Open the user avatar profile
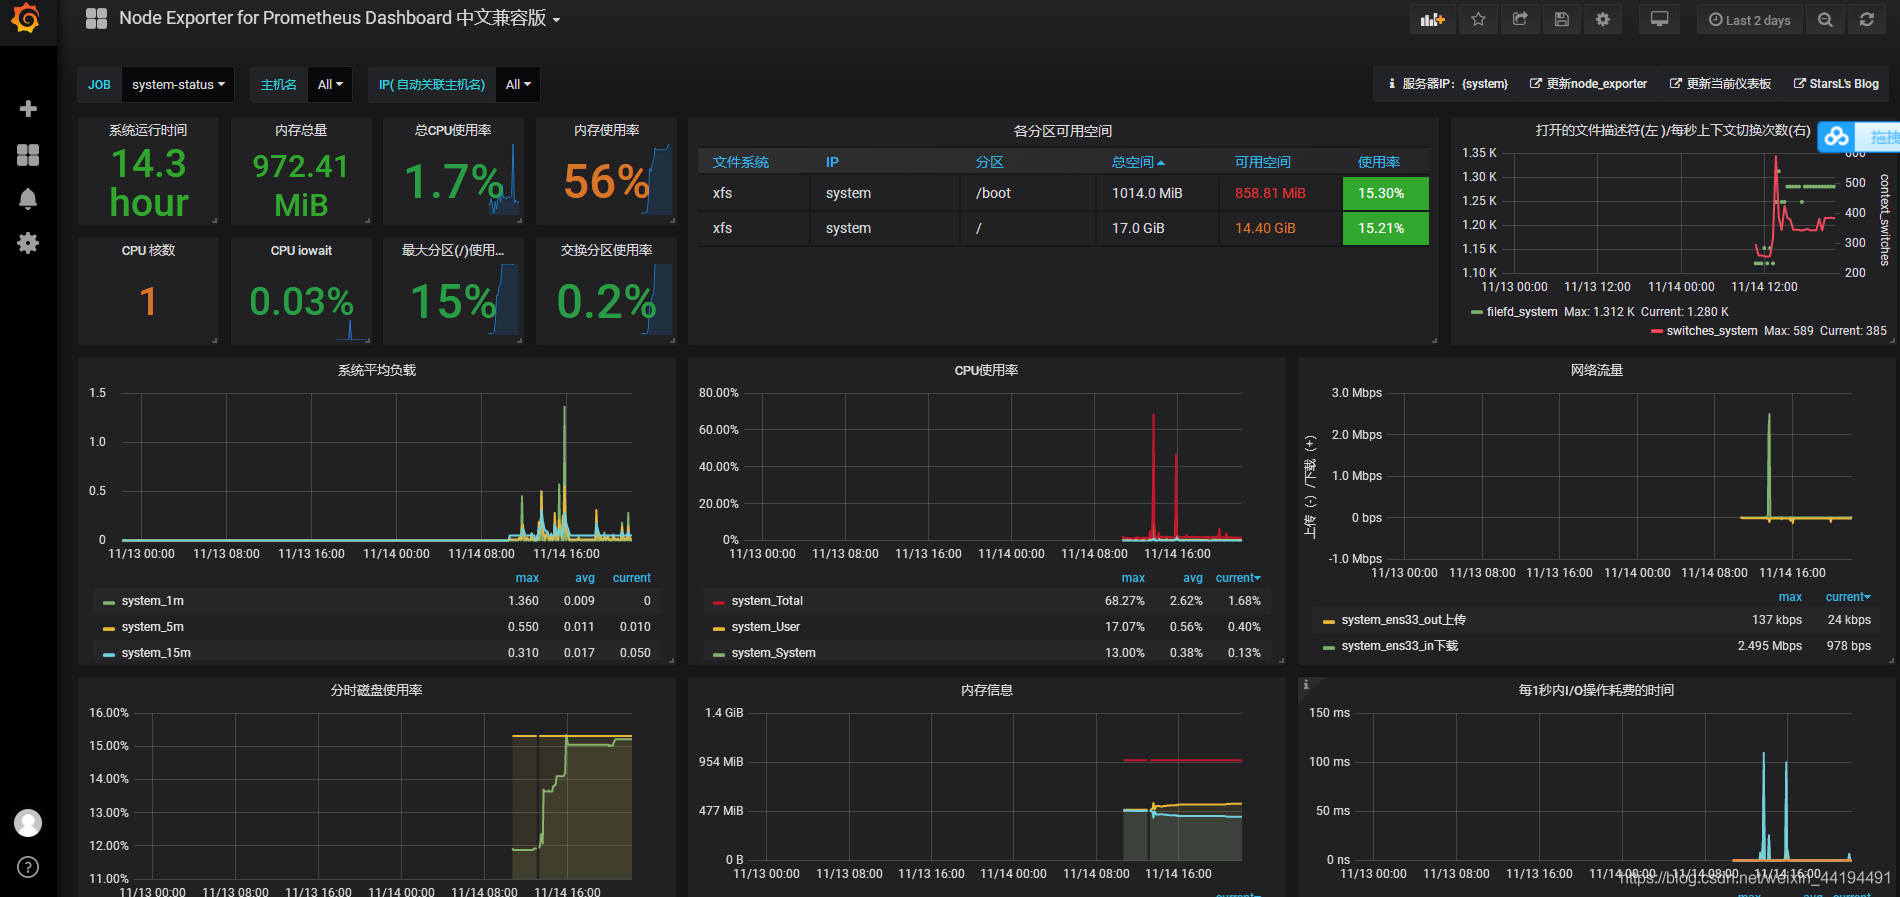Screen dimensions: 1900x897 tap(28, 822)
